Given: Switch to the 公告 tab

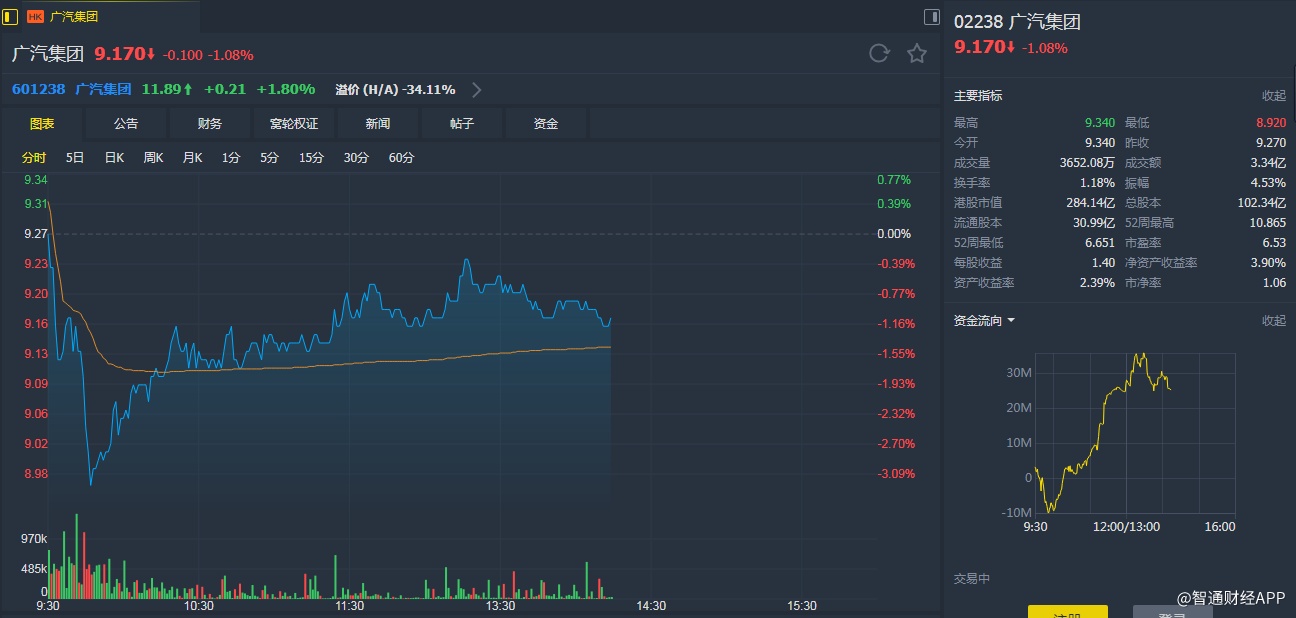Looking at the screenshot, I should click(126, 124).
